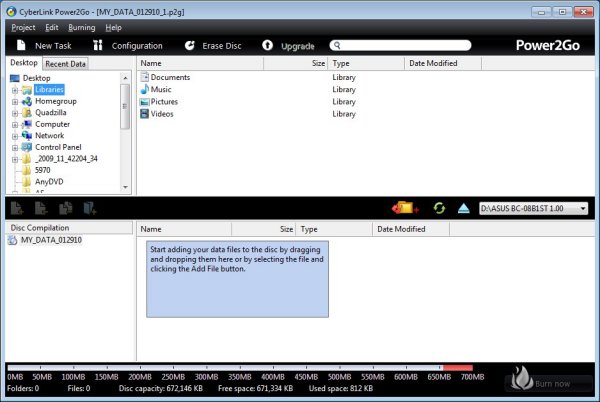
Task: Click MY_DATA_012910 disc icon
Action: [x=13, y=240]
